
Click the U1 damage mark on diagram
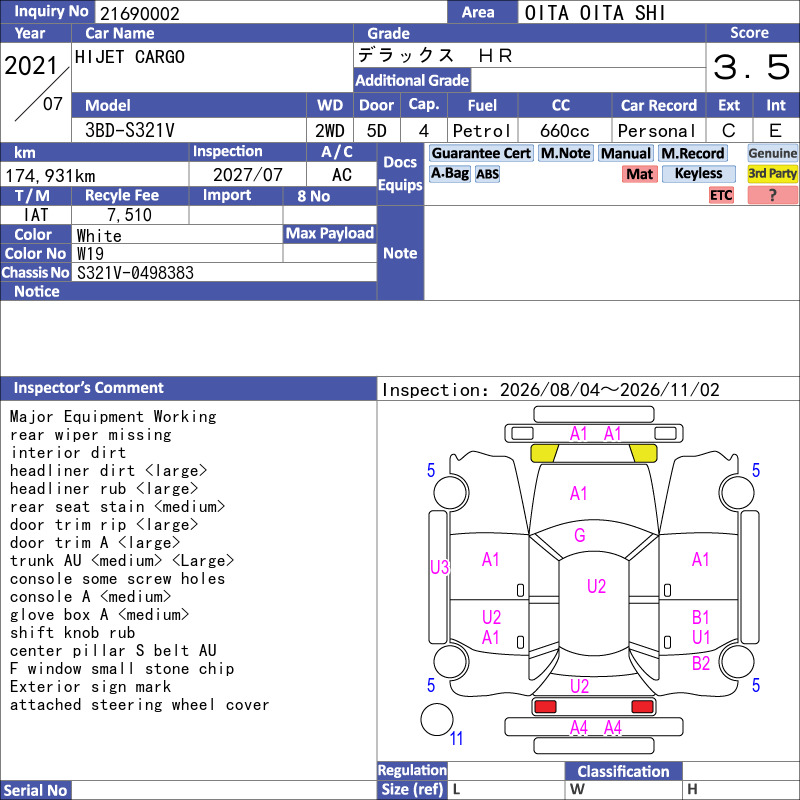(x=701, y=638)
